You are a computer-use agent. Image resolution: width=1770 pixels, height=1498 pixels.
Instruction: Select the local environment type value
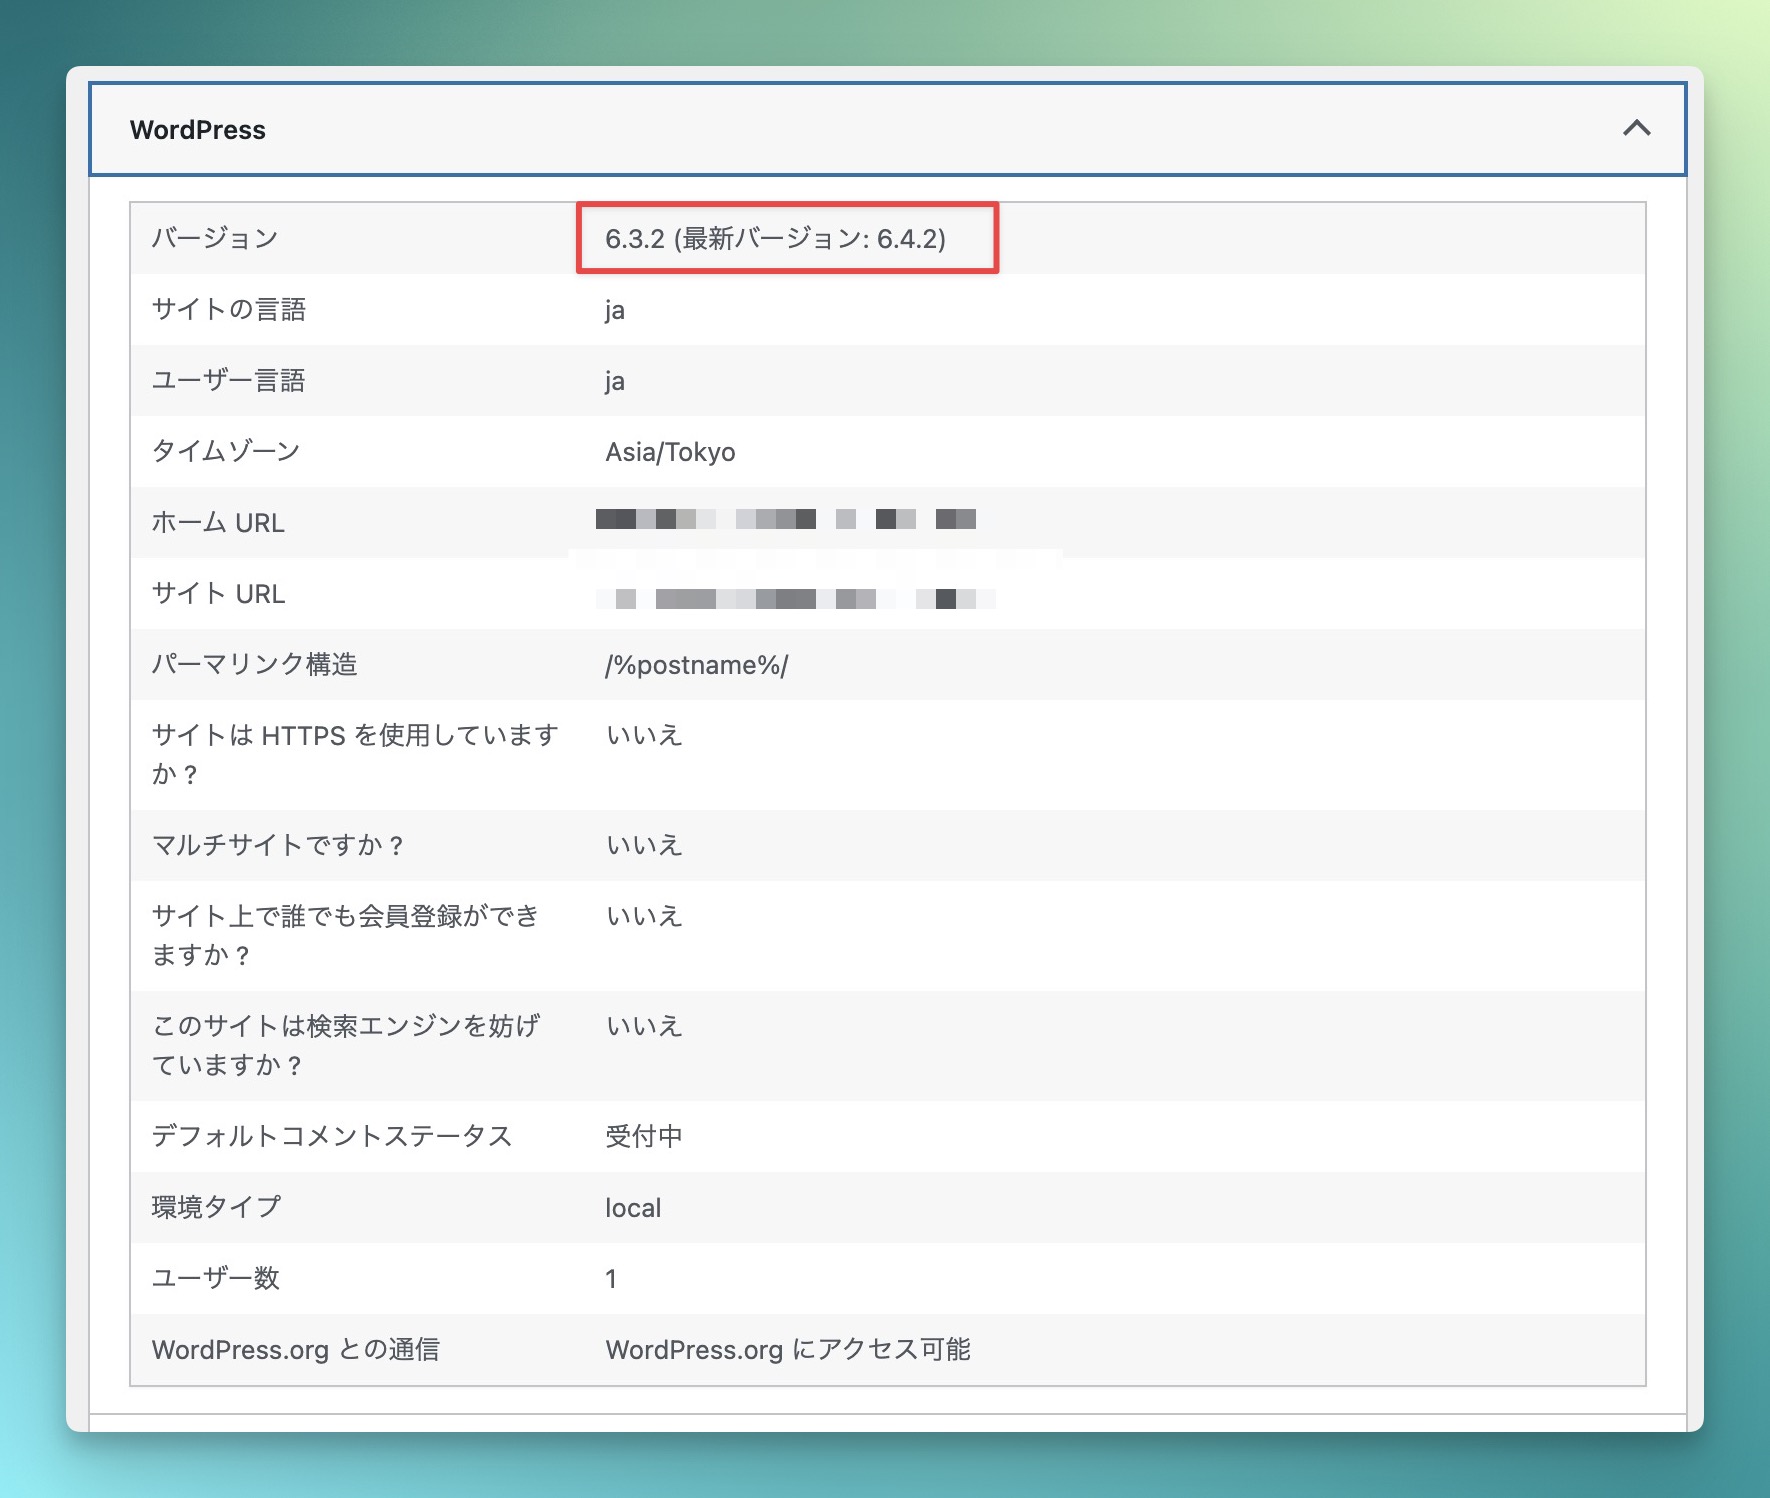[633, 1208]
